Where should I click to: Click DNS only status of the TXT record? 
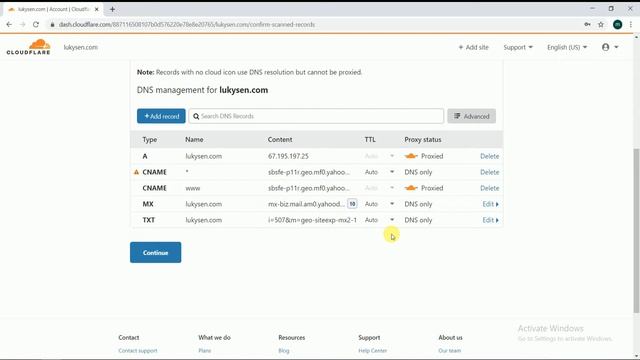tap(418, 220)
